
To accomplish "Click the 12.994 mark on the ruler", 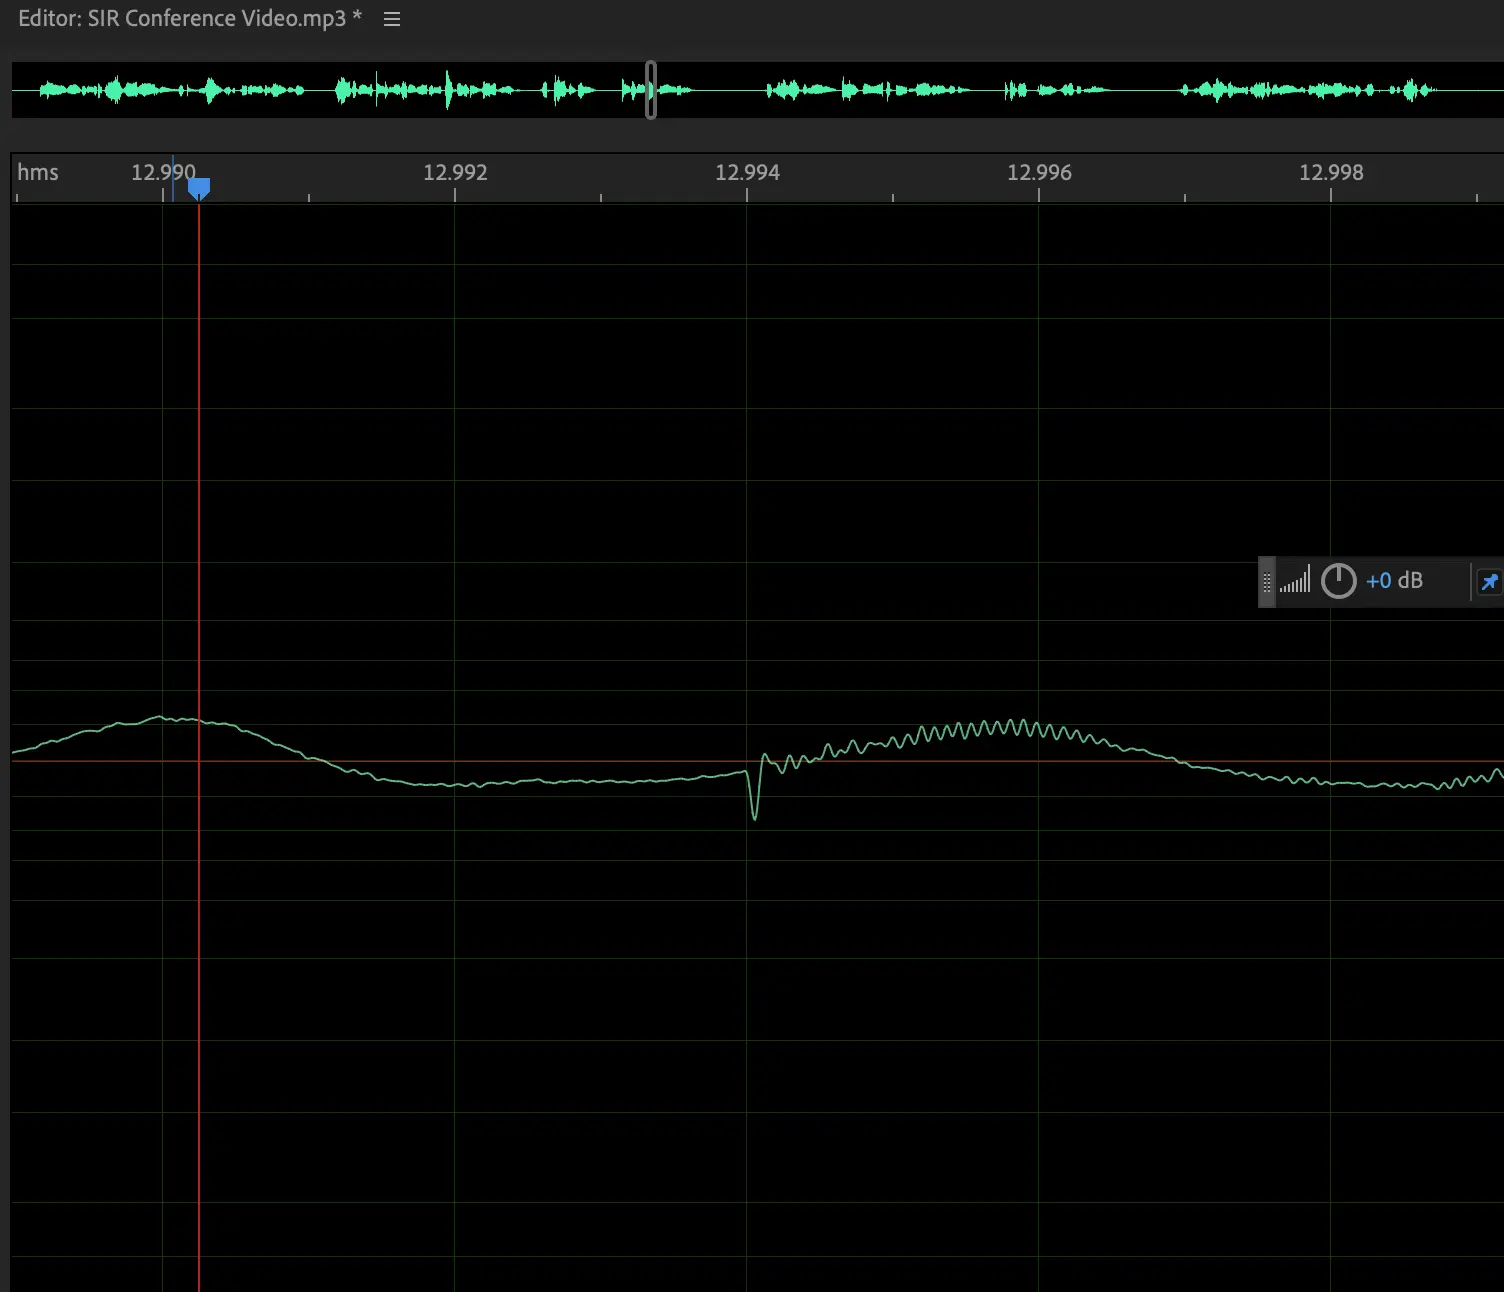I will coord(747,173).
